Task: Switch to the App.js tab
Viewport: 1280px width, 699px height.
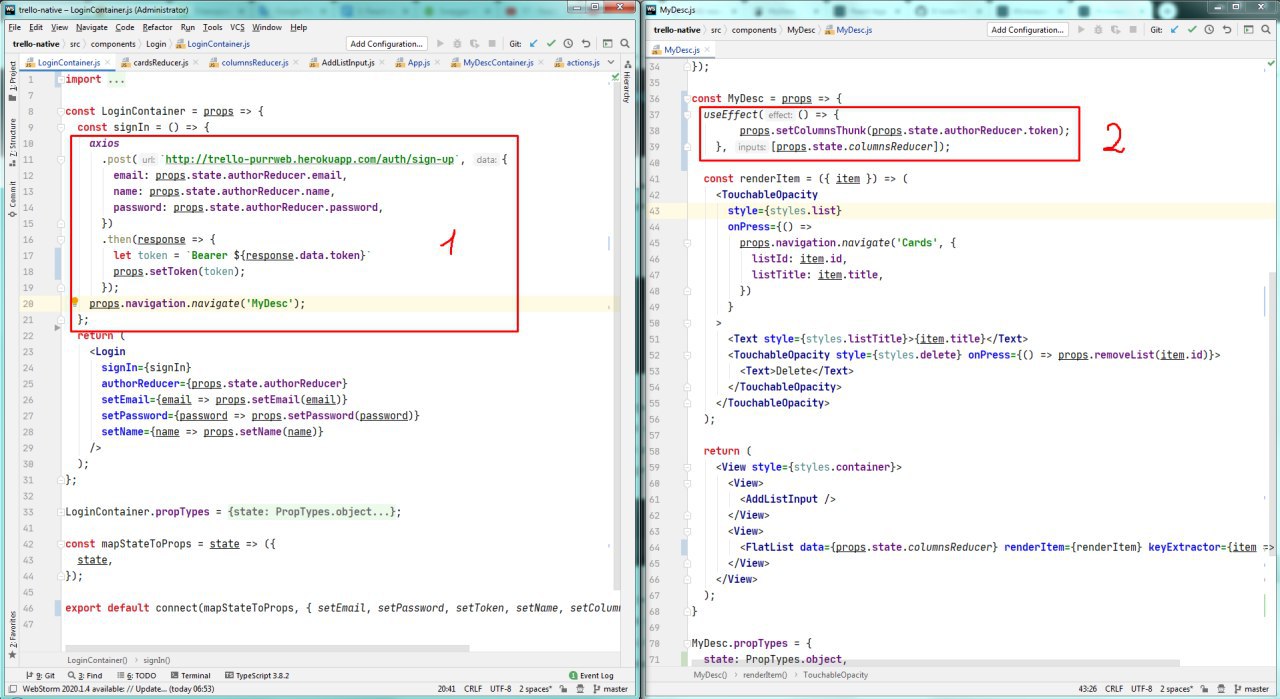Action: 418,63
